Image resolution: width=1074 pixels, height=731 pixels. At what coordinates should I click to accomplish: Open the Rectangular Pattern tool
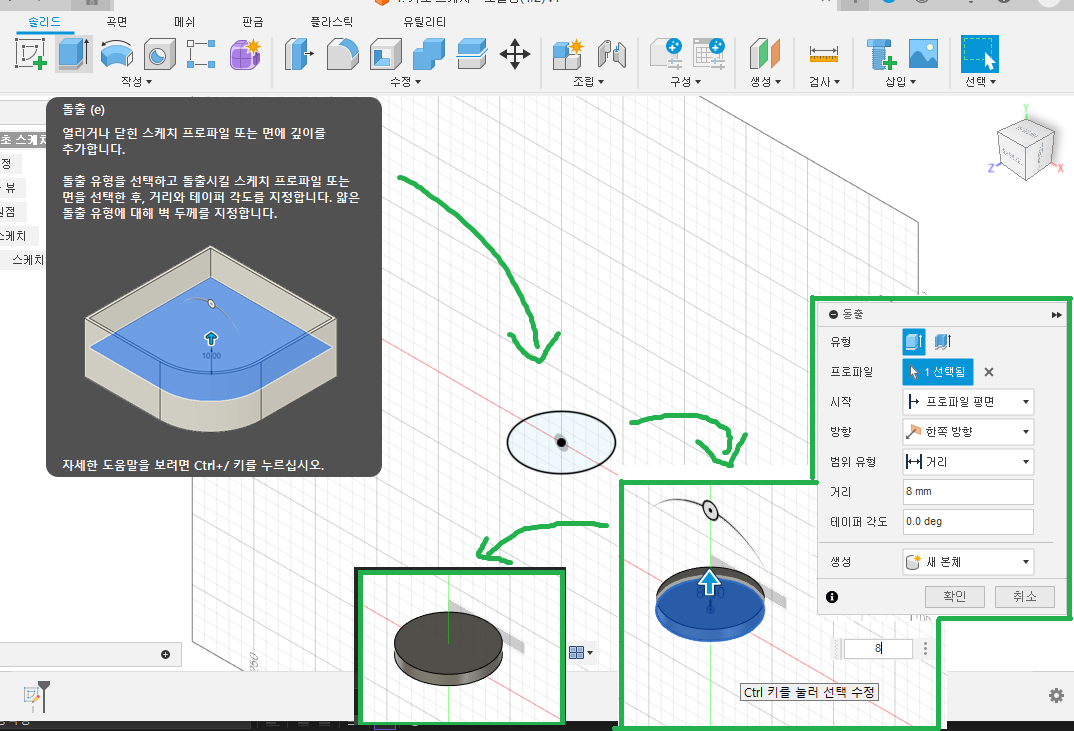coord(201,54)
